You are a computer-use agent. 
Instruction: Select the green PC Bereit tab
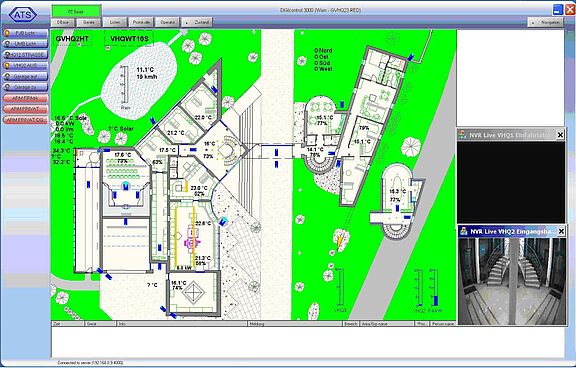pos(76,11)
